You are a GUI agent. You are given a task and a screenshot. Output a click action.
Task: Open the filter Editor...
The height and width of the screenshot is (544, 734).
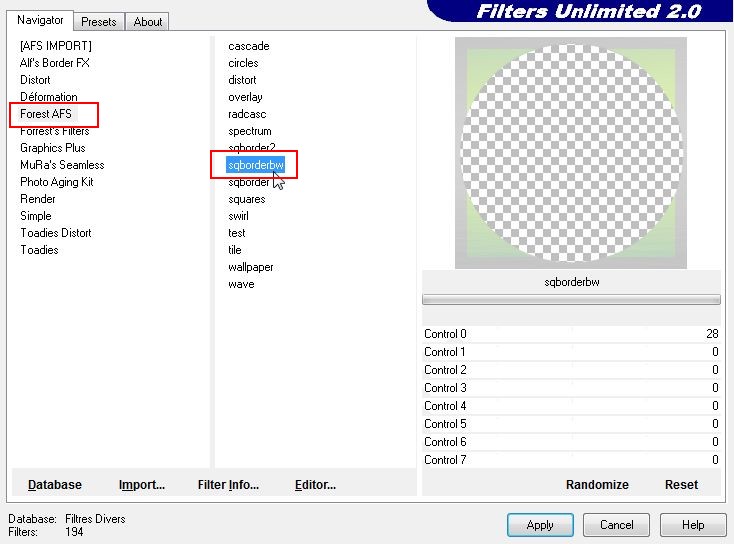click(315, 485)
